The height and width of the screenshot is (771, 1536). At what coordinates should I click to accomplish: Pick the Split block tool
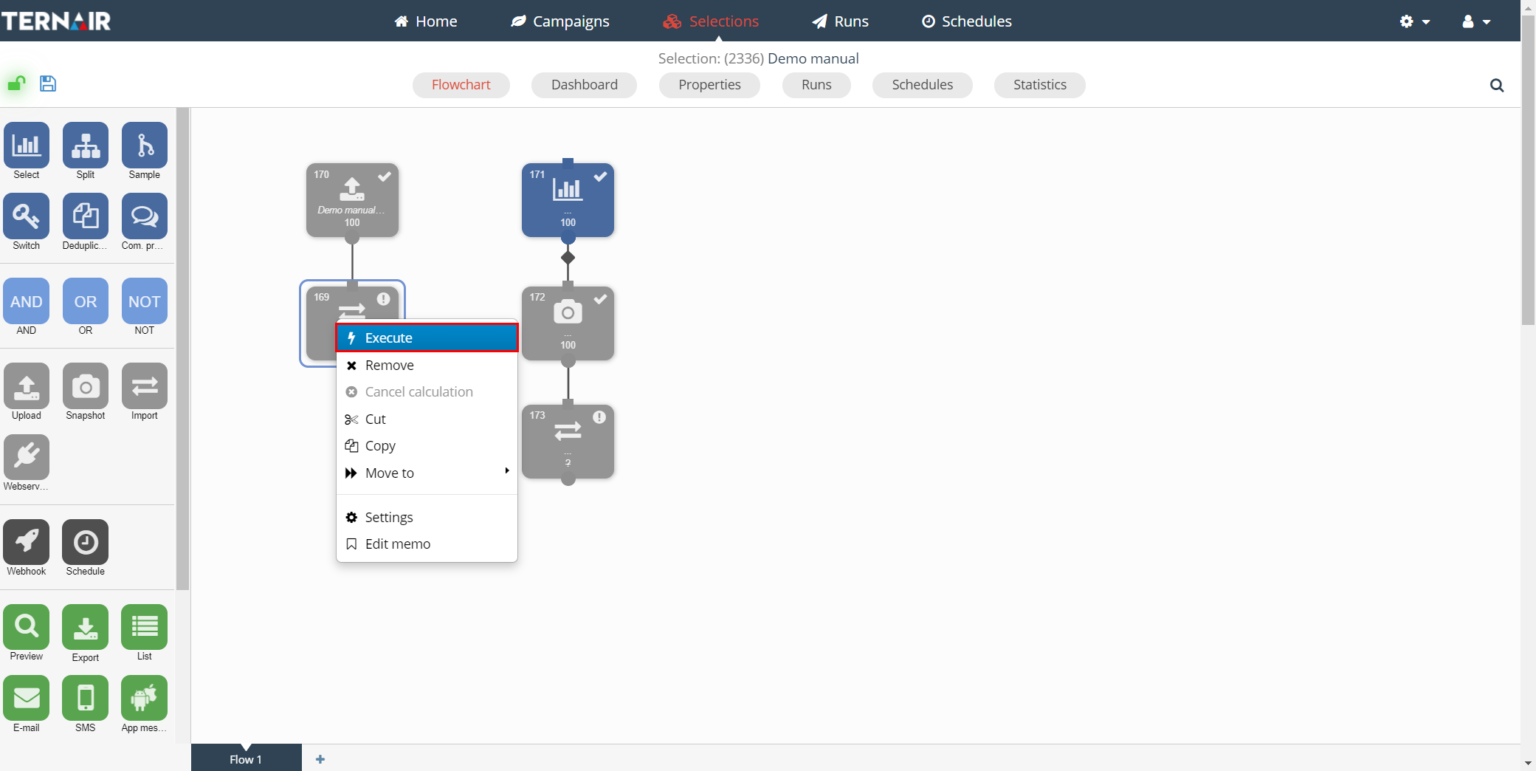coord(85,146)
